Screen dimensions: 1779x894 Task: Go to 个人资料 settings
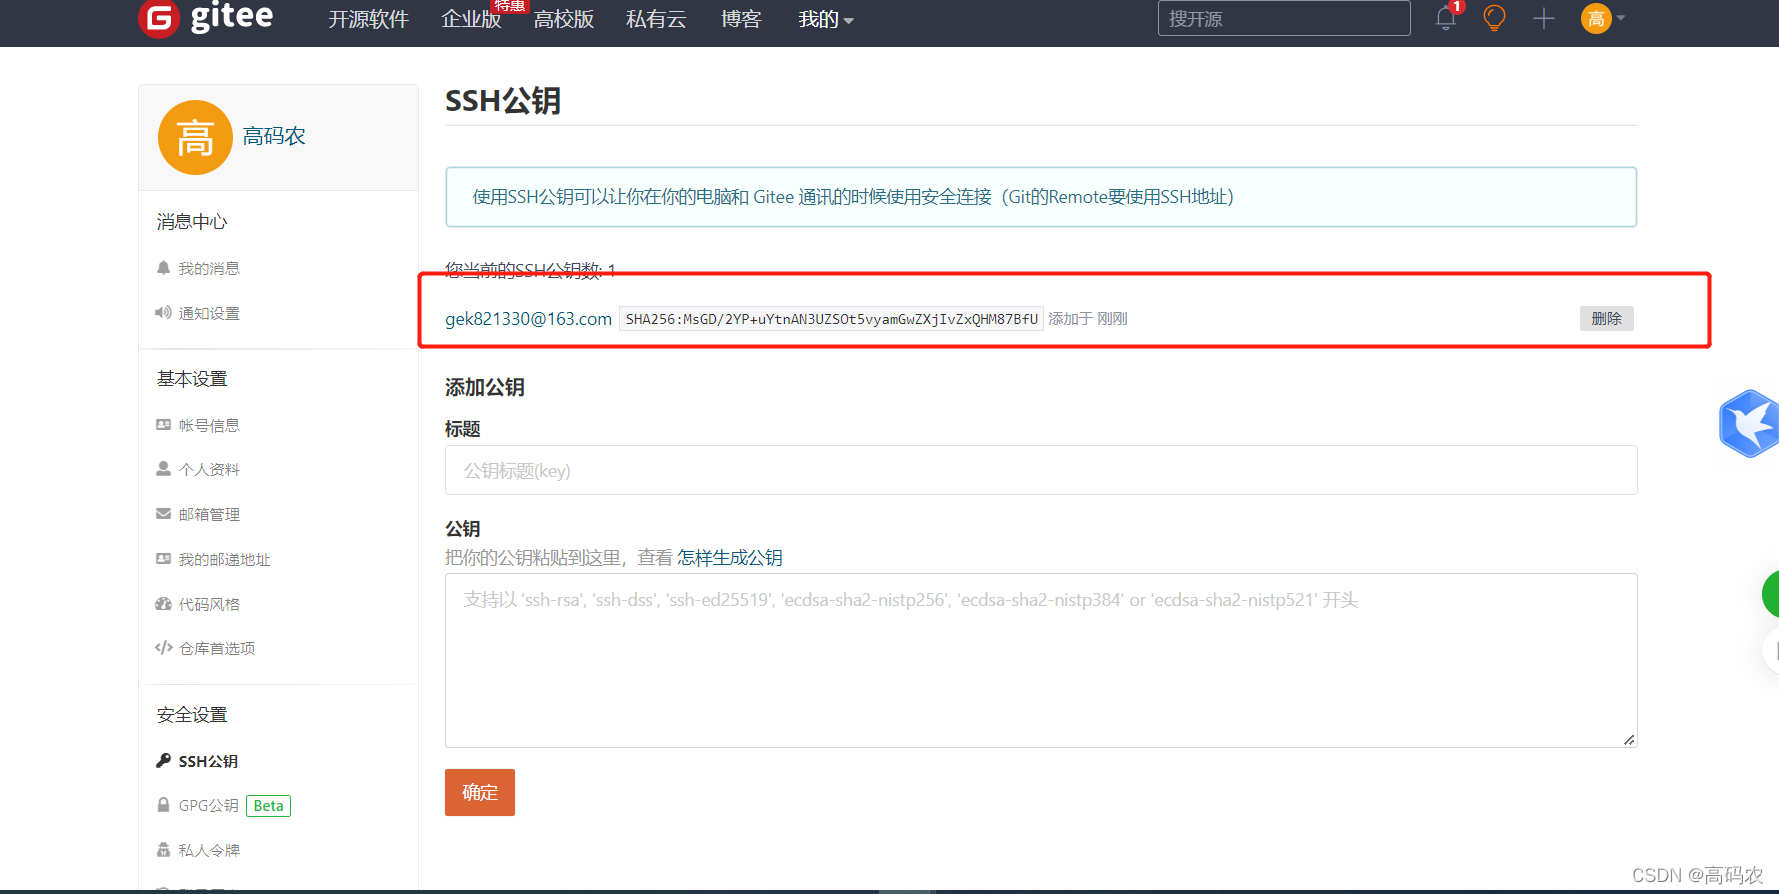coord(209,469)
